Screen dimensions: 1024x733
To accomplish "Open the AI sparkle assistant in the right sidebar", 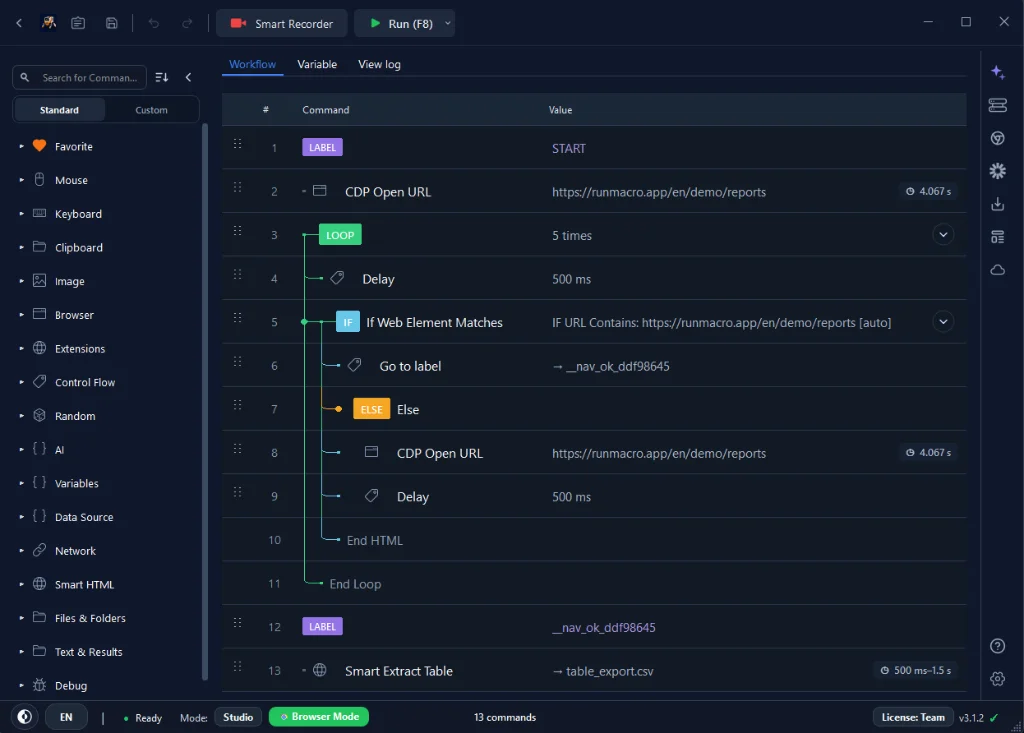I will tap(997, 72).
